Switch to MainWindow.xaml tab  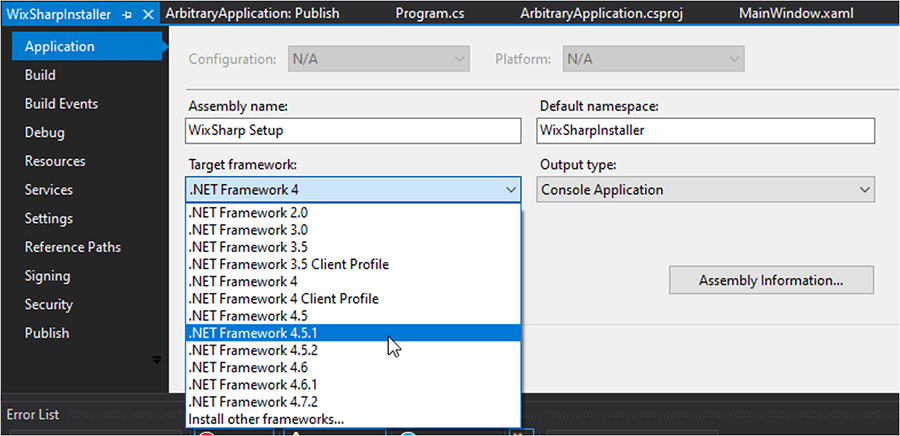[796, 13]
